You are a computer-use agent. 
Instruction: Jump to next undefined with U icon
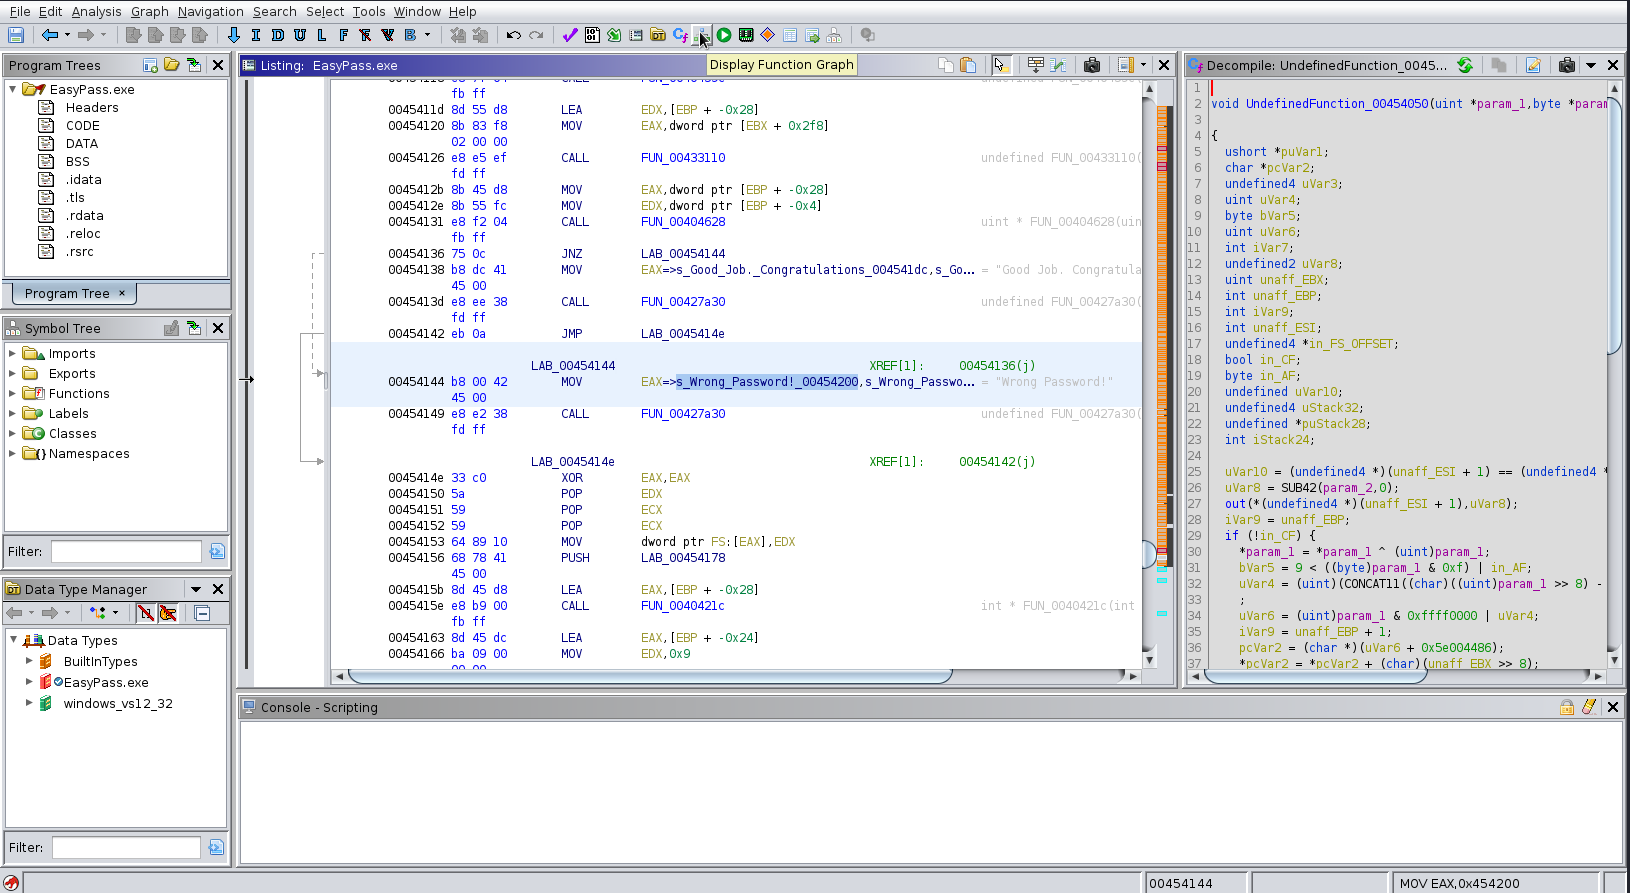pyautogui.click(x=300, y=35)
